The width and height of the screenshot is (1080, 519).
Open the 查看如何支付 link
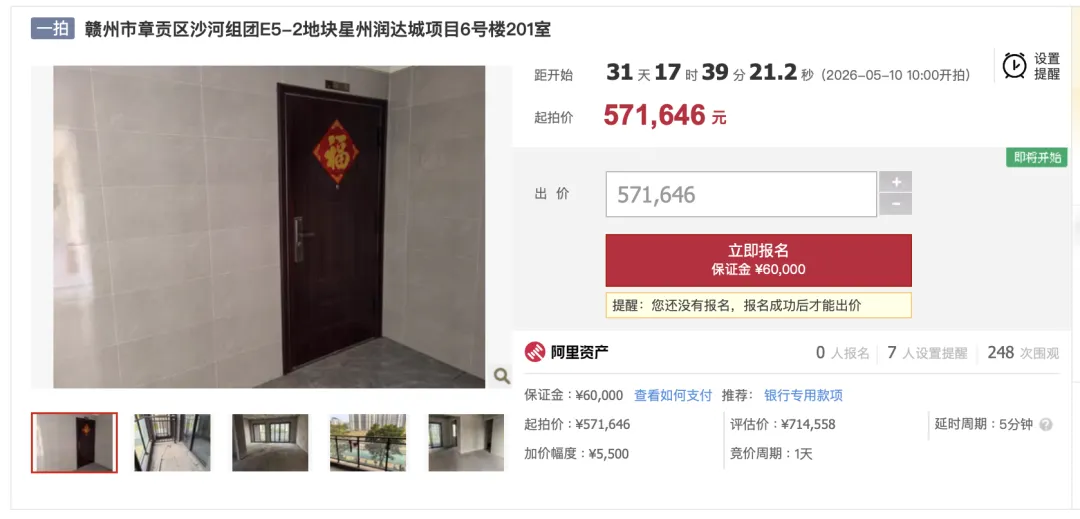673,396
